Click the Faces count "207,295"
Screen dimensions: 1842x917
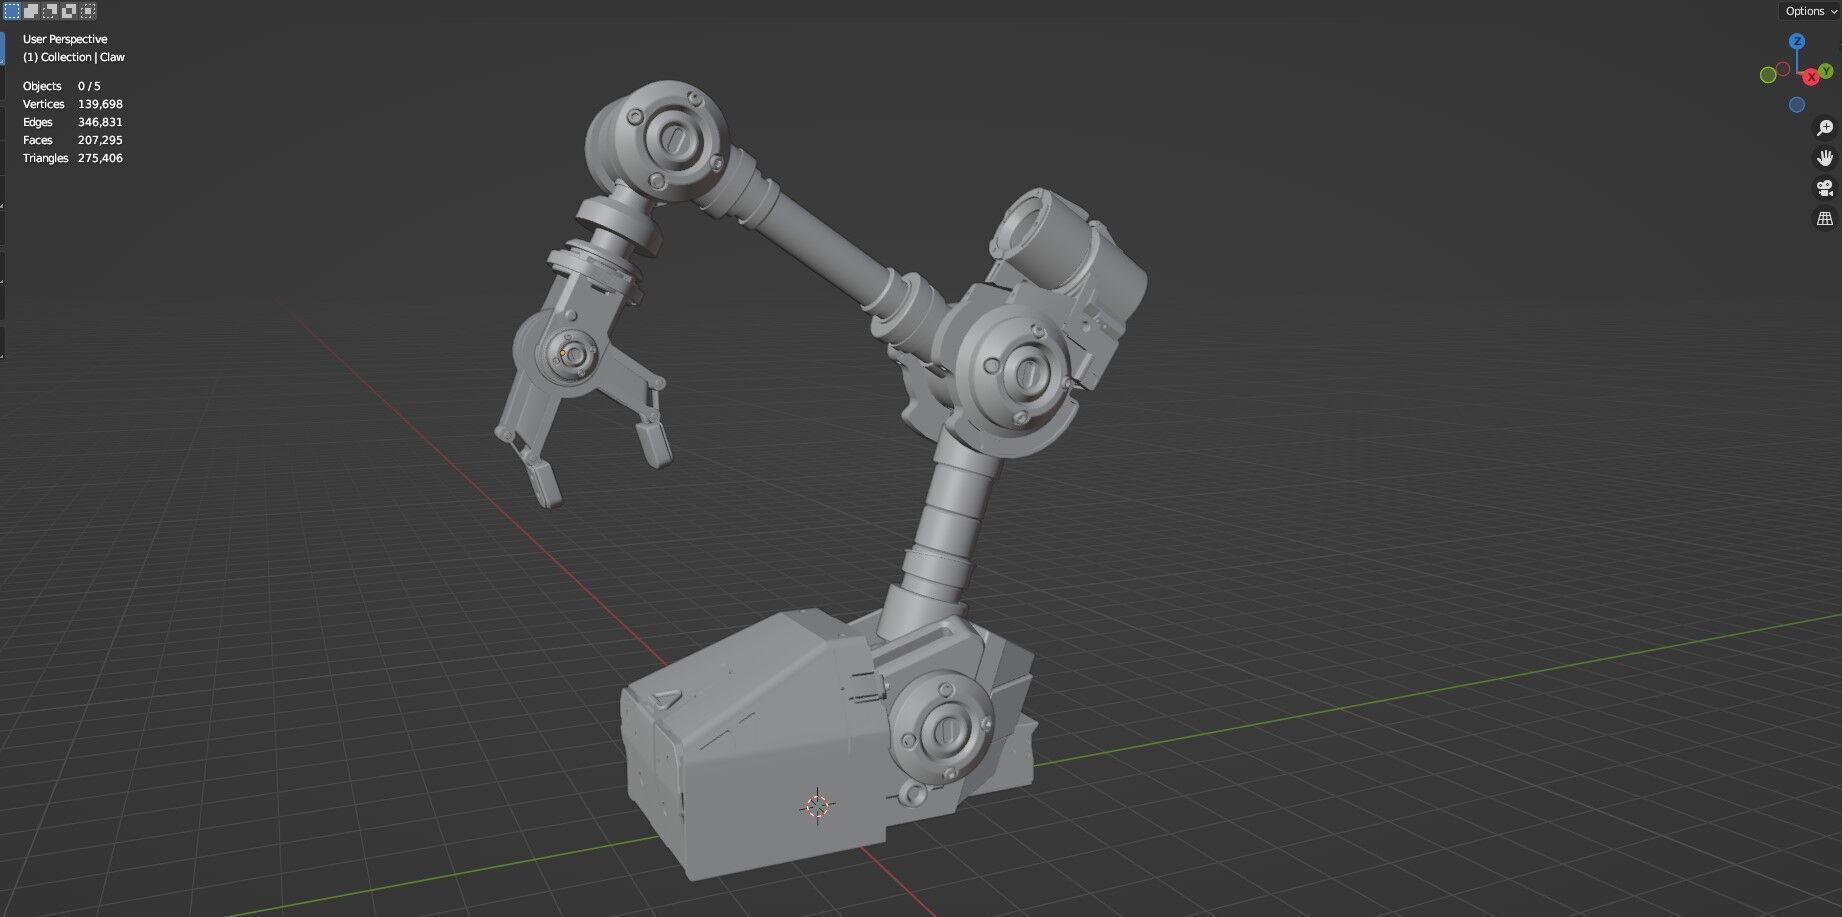100,140
